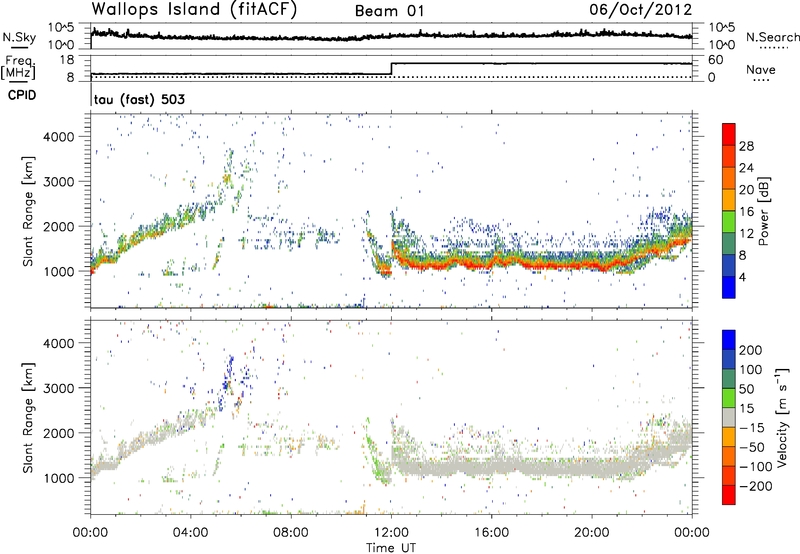Click the 'tau (fast) 503' text

coord(139,99)
